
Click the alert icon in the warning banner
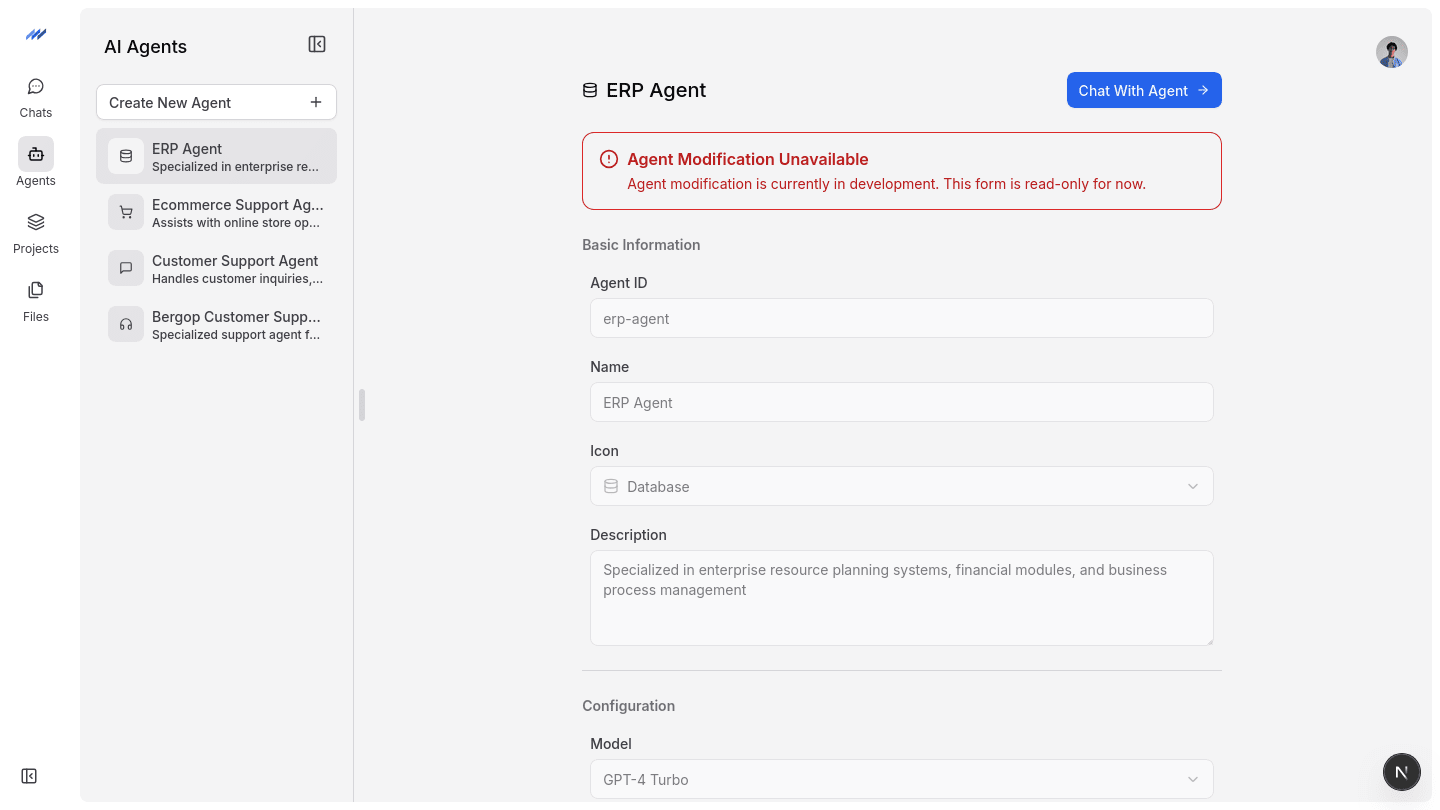(609, 159)
